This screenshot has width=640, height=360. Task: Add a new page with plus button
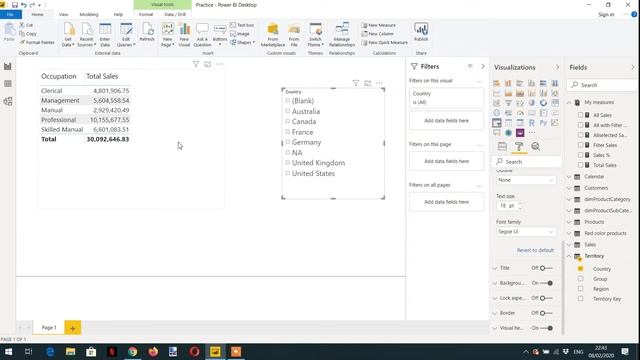coord(73,328)
